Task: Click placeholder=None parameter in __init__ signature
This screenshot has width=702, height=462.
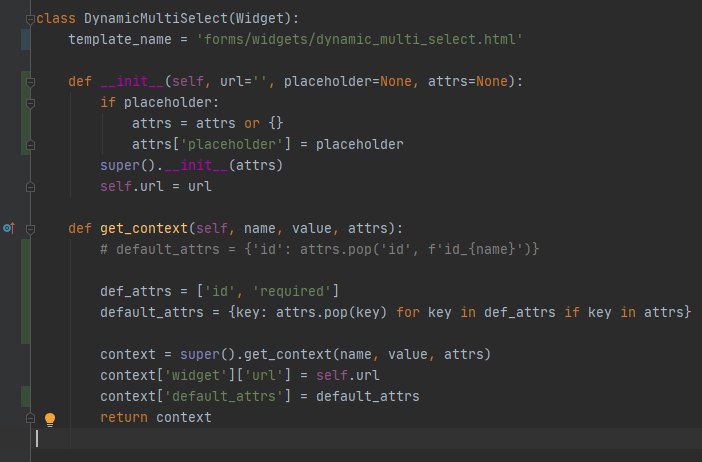Action: tap(347, 81)
